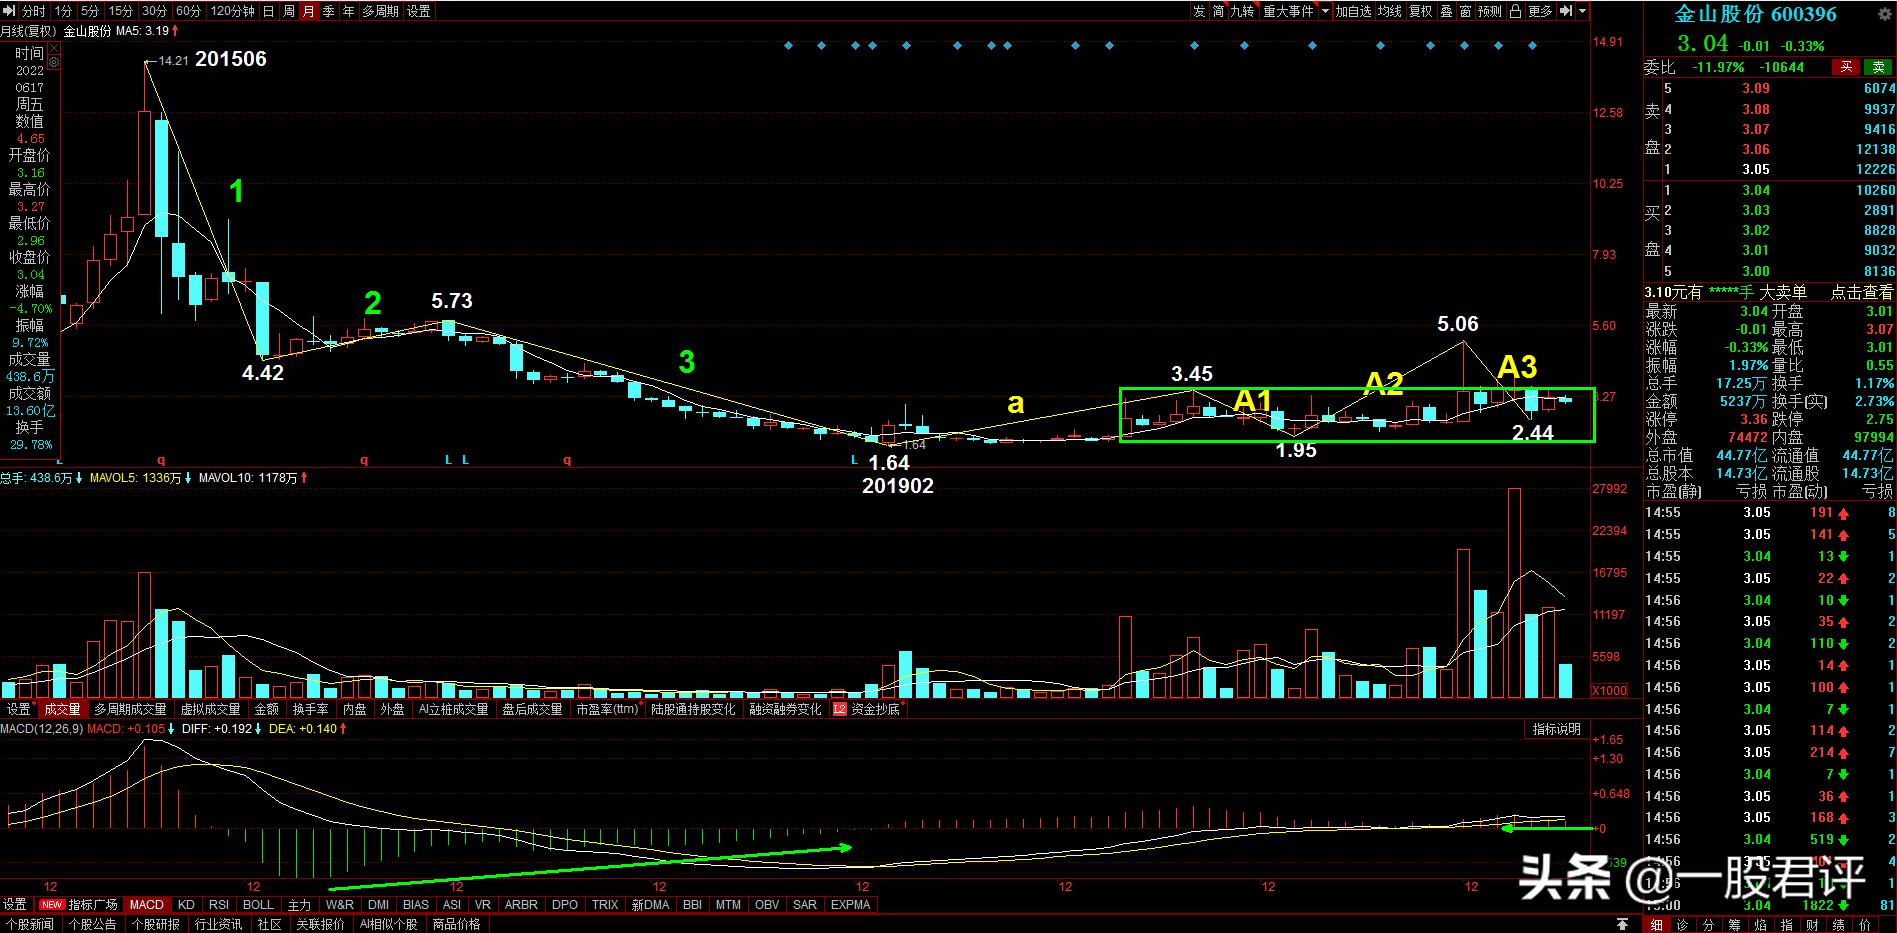Select the 成交量 volume tab
The width and height of the screenshot is (1897, 933).
tap(61, 709)
